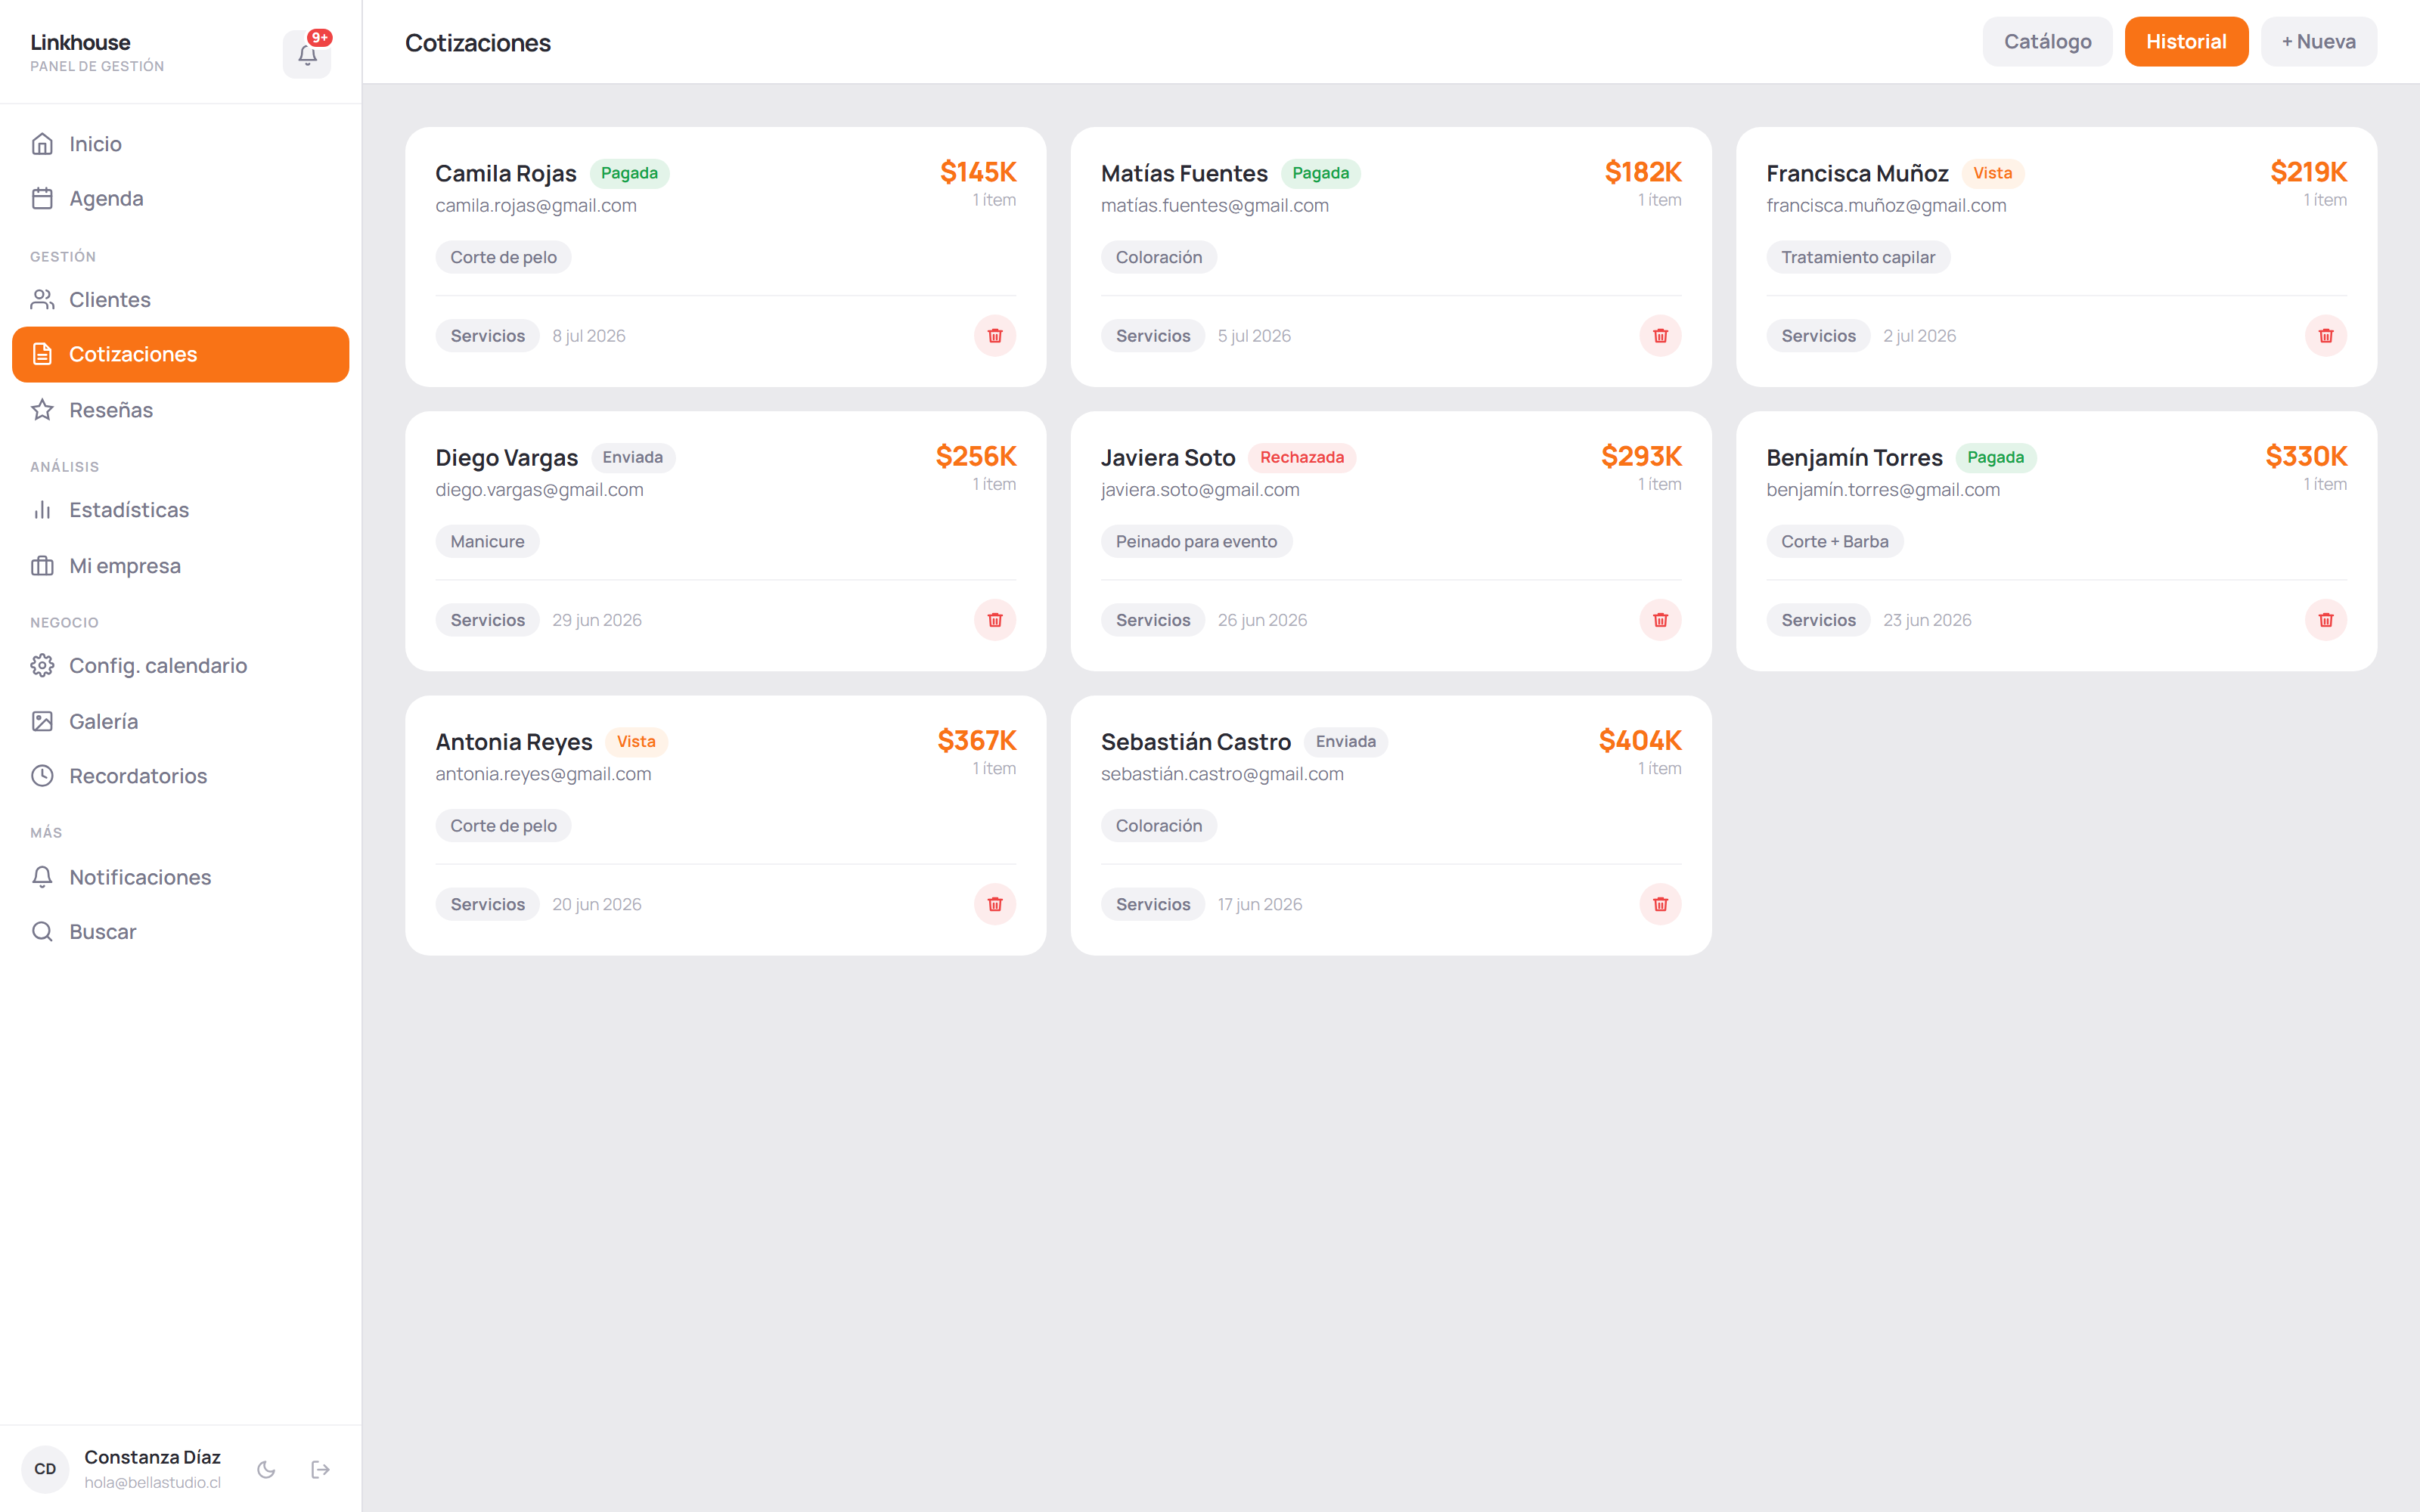Open Reseñas in the sidebar
2420x1512 pixels.
[x=180, y=410]
